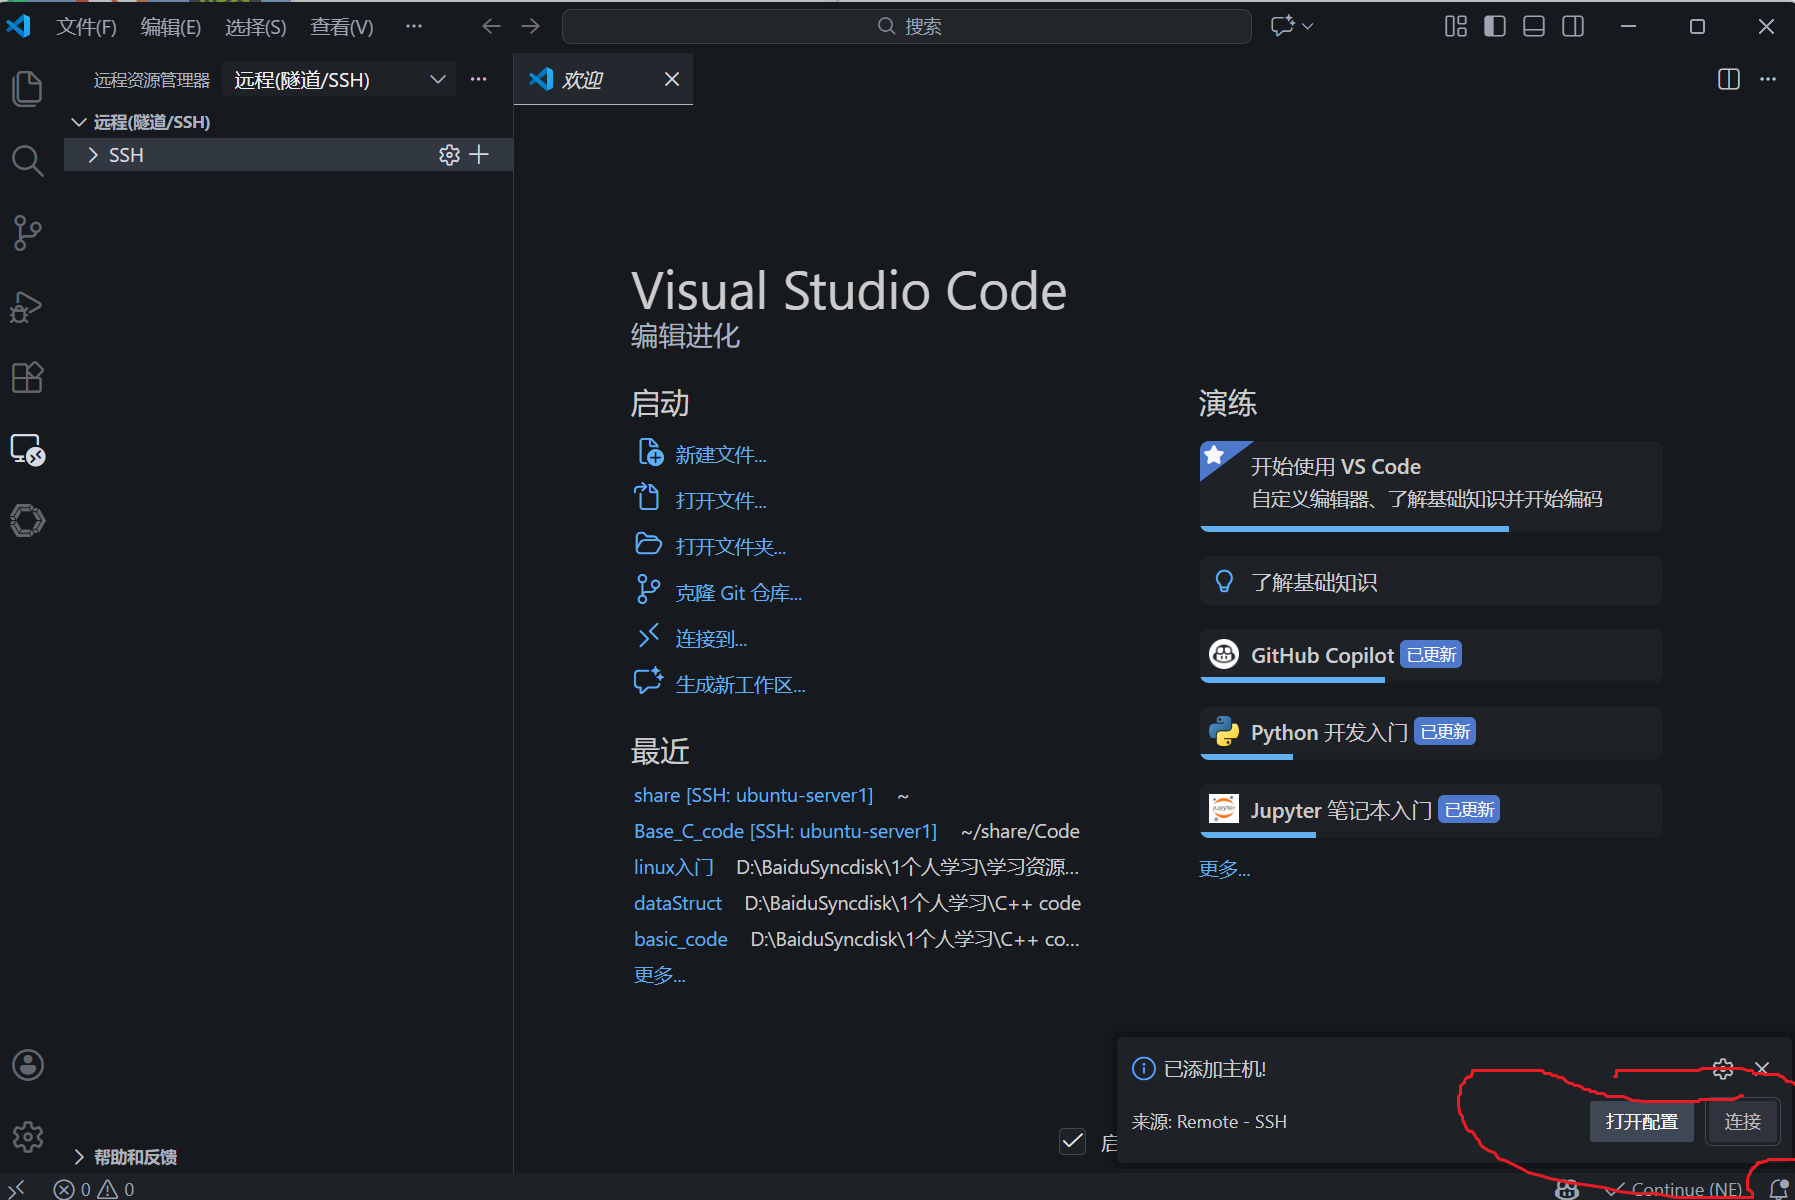Go forward with the navigation arrow

tap(530, 26)
